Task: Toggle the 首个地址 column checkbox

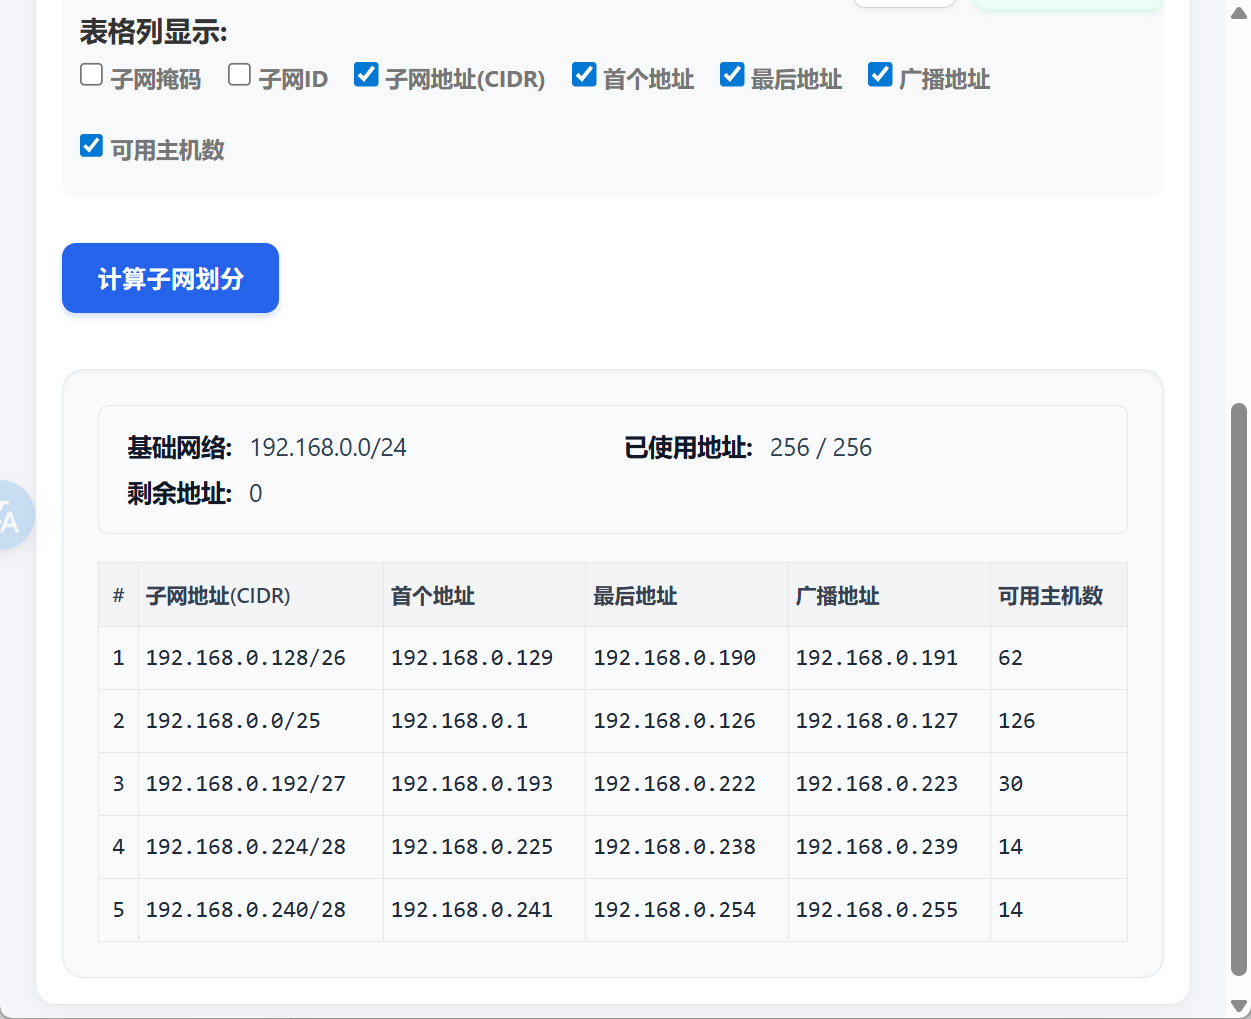Action: [x=584, y=75]
